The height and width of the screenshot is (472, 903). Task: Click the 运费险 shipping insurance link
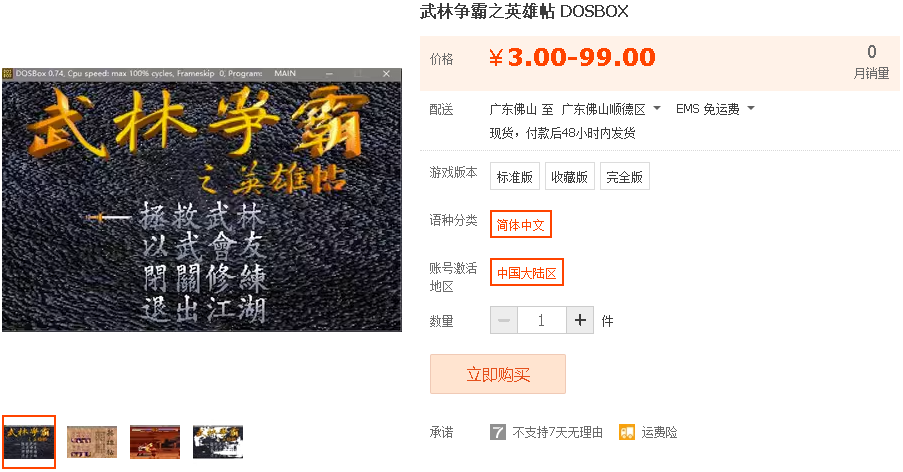click(659, 432)
